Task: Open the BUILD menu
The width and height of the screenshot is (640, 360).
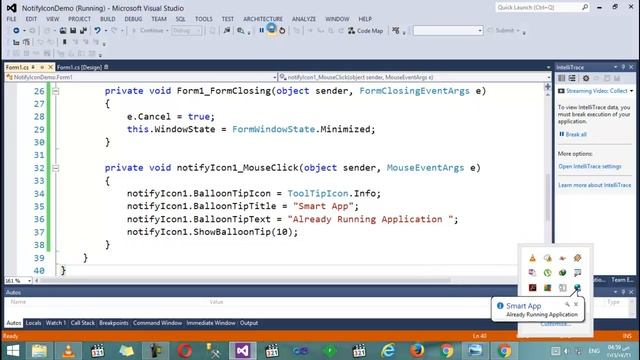Action: pyautogui.click(x=108, y=19)
